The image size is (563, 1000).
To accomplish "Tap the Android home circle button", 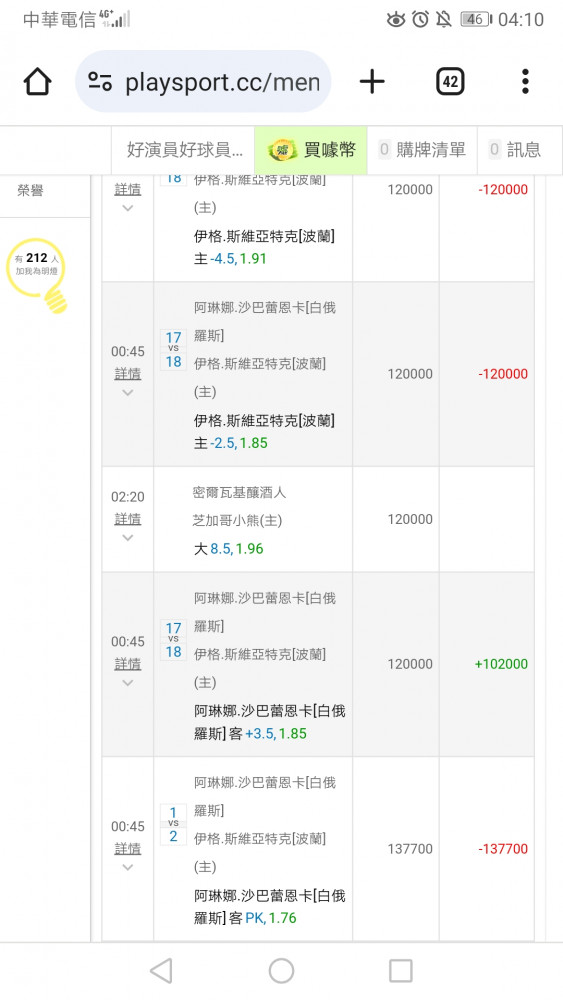I will point(281,971).
